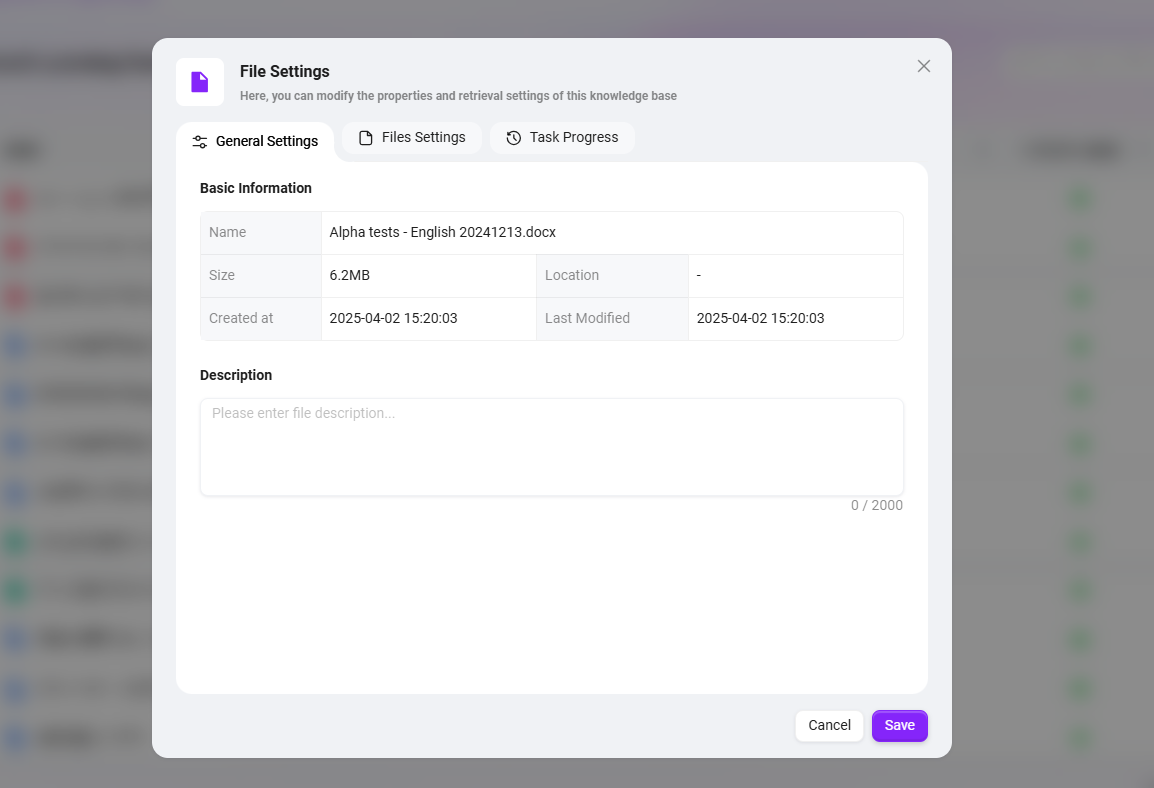Viewport: 1154px width, 788px height.
Task: Click the Description section heading
Action: [x=236, y=375]
